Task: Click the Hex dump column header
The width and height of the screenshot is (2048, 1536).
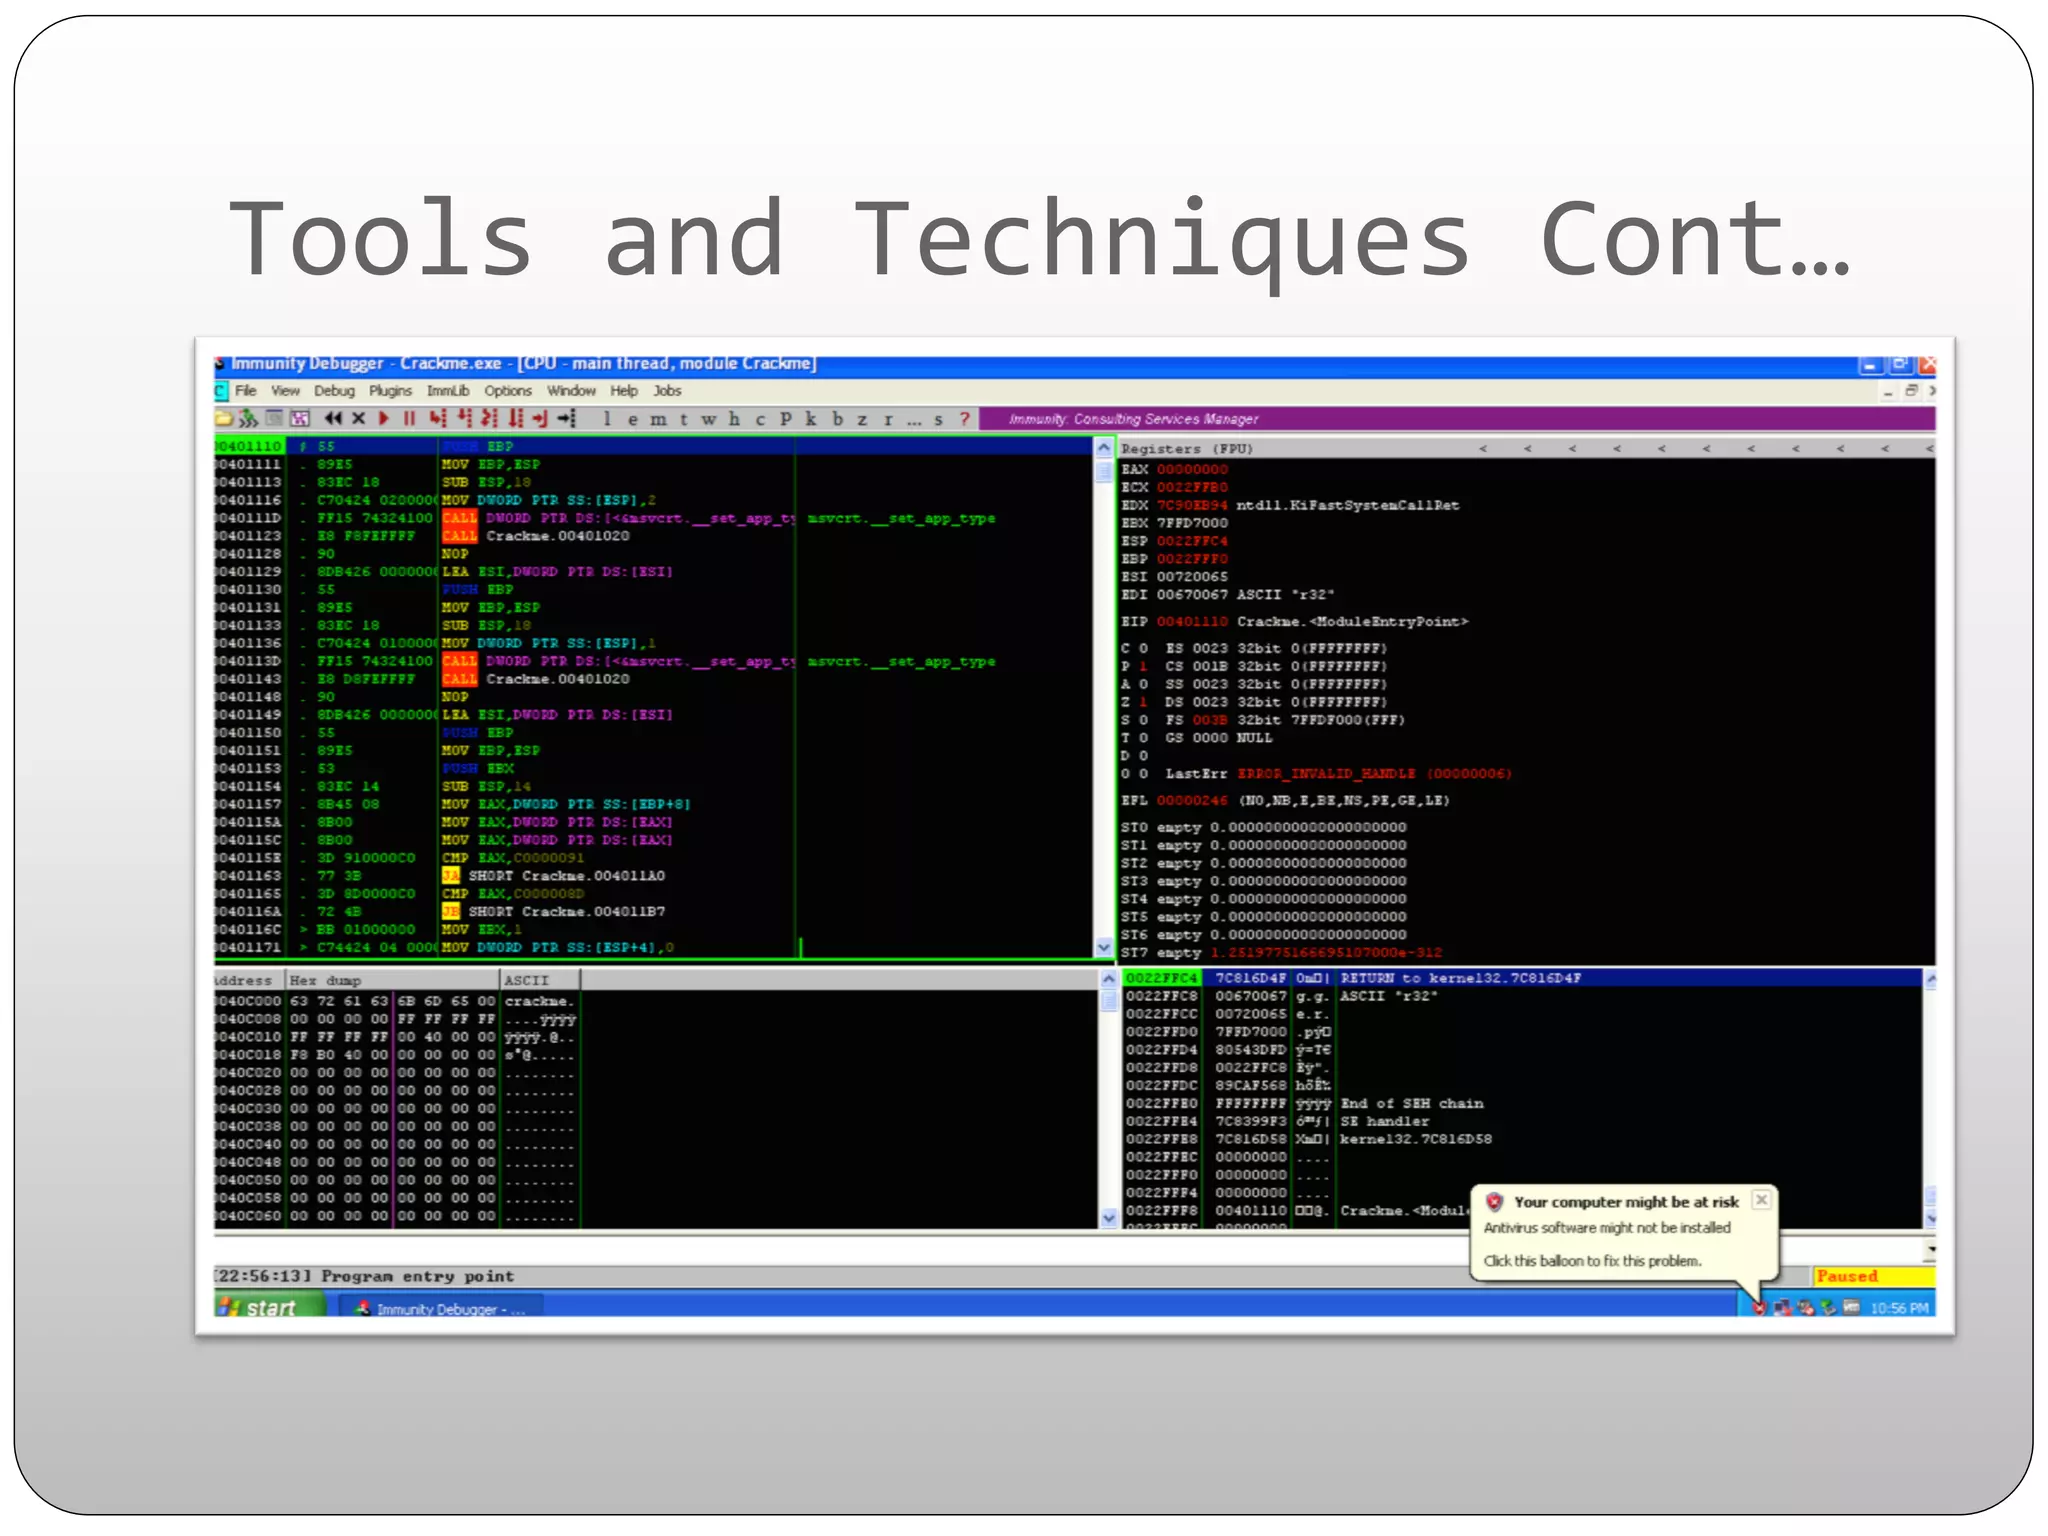Action: point(393,980)
